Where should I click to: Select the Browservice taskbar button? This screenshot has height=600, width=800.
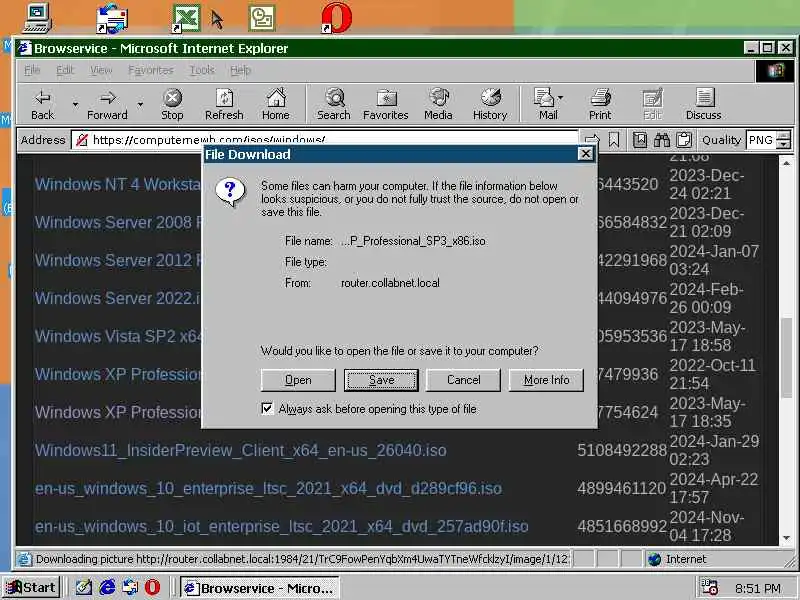pos(260,588)
